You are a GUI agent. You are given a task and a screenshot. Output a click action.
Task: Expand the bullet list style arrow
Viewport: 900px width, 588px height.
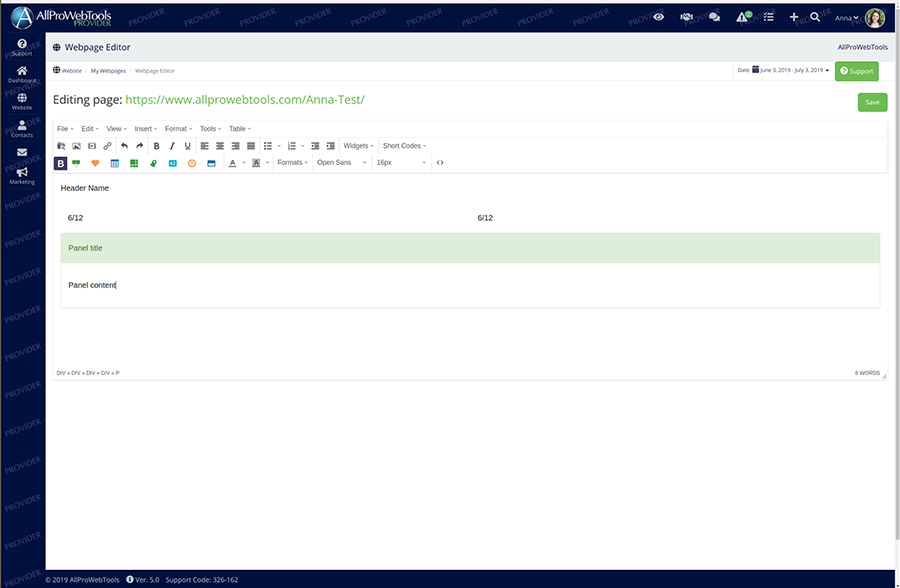coord(280,146)
